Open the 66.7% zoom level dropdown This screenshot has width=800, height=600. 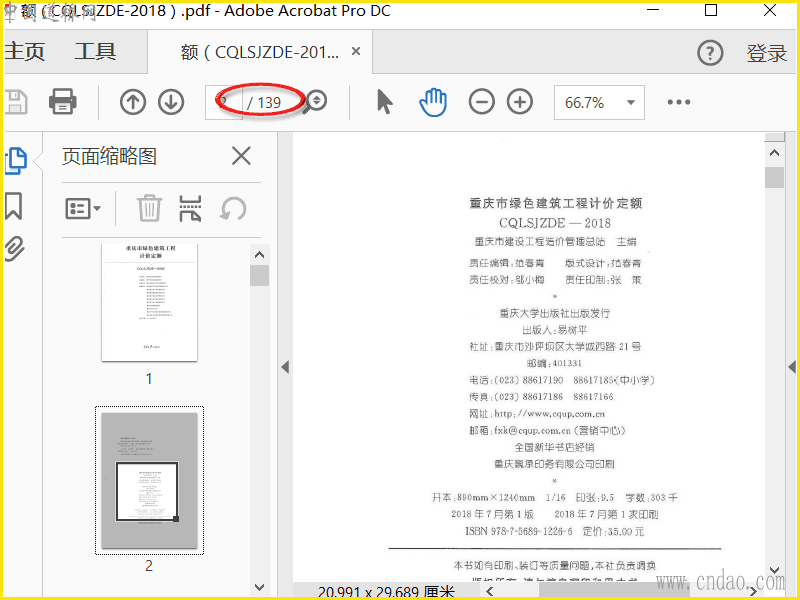(x=599, y=103)
